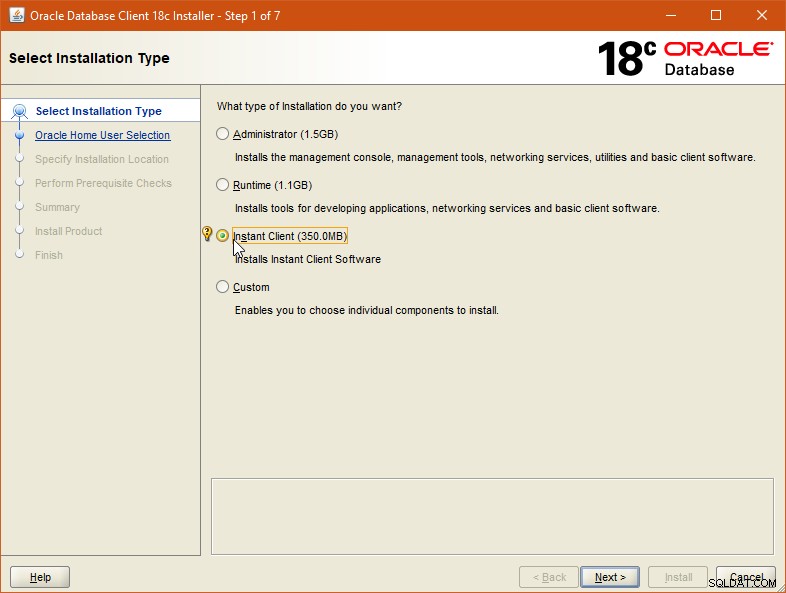
Task: Click the Next button to continue
Action: [610, 577]
